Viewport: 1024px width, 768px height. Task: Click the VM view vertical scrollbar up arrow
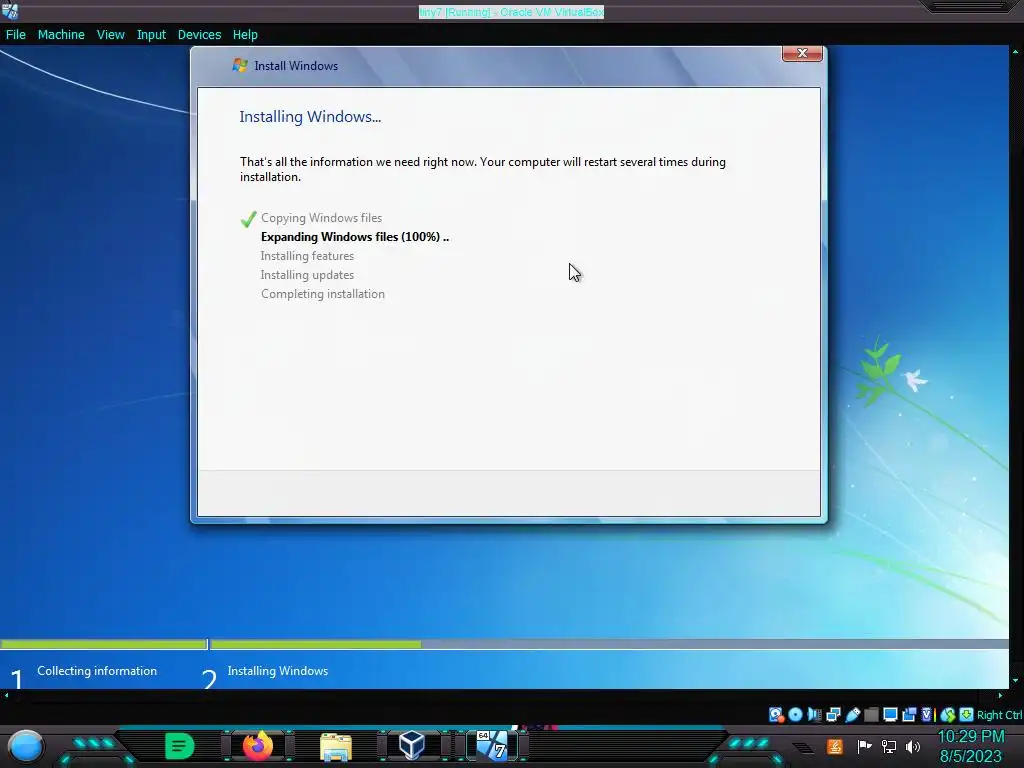pyautogui.click(x=1016, y=51)
